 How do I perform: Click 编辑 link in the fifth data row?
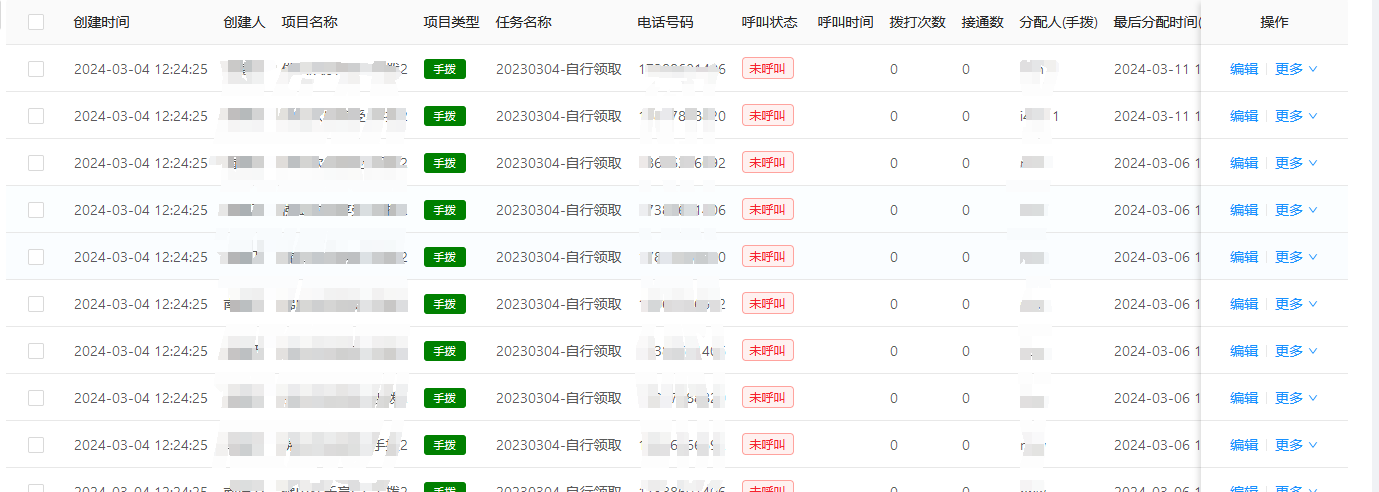pos(1244,257)
